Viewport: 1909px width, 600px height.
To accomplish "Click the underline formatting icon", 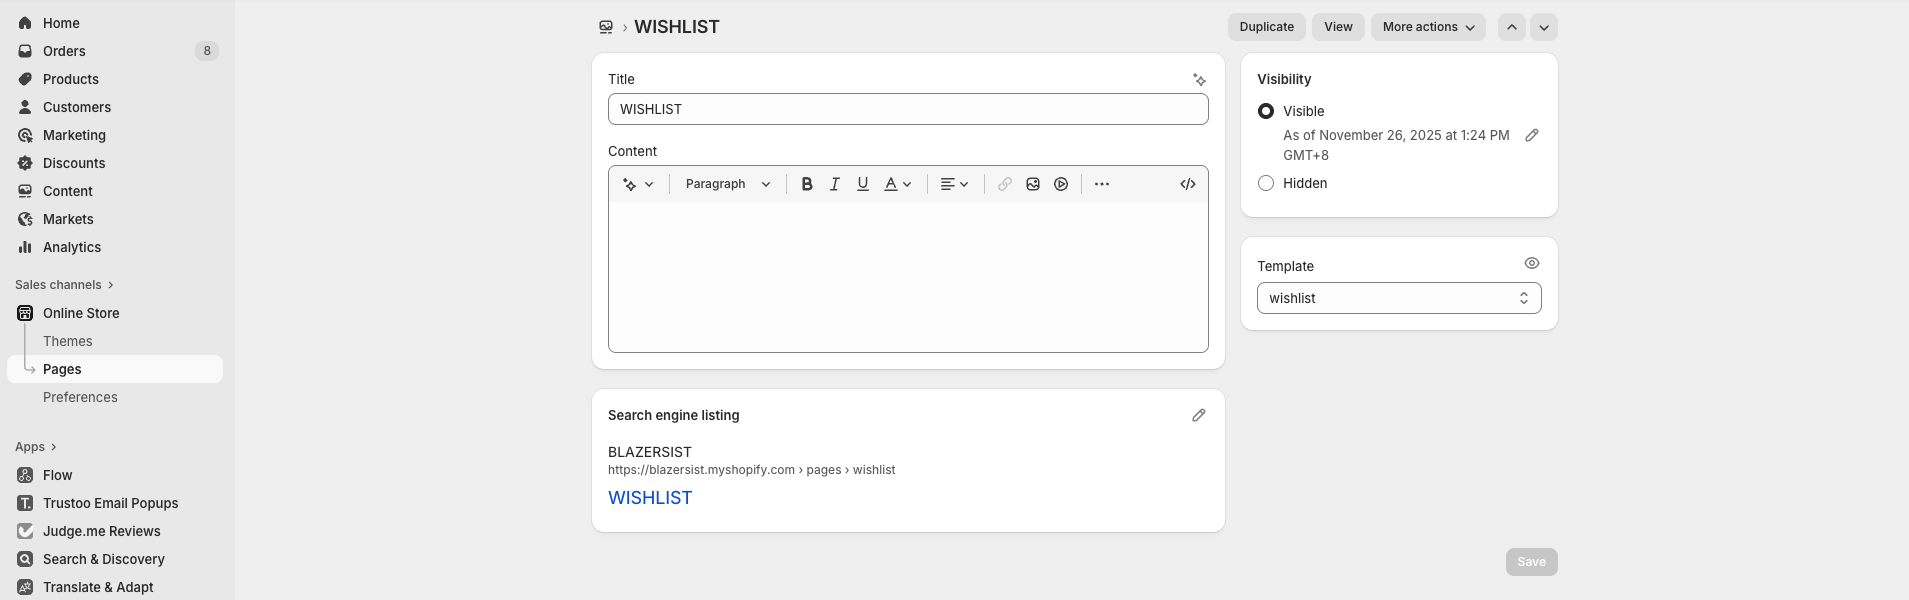I will click(x=863, y=184).
